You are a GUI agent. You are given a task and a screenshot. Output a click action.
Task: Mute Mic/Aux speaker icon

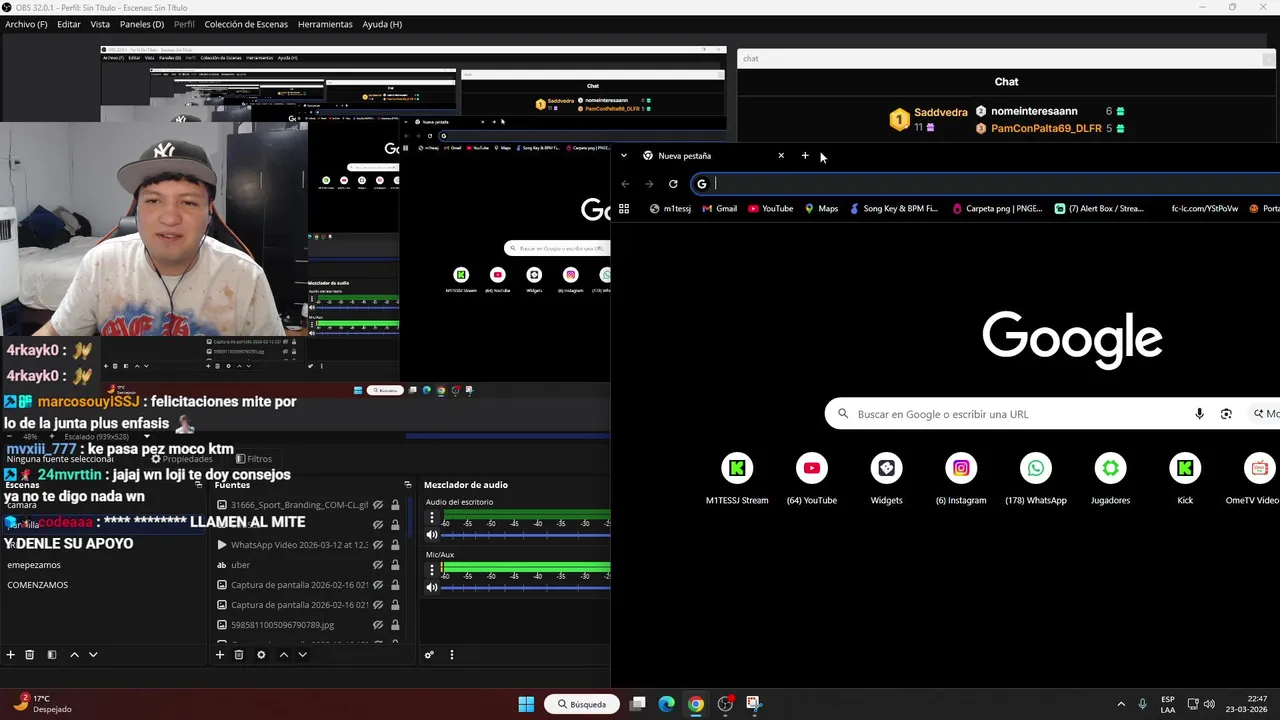pyautogui.click(x=432, y=587)
